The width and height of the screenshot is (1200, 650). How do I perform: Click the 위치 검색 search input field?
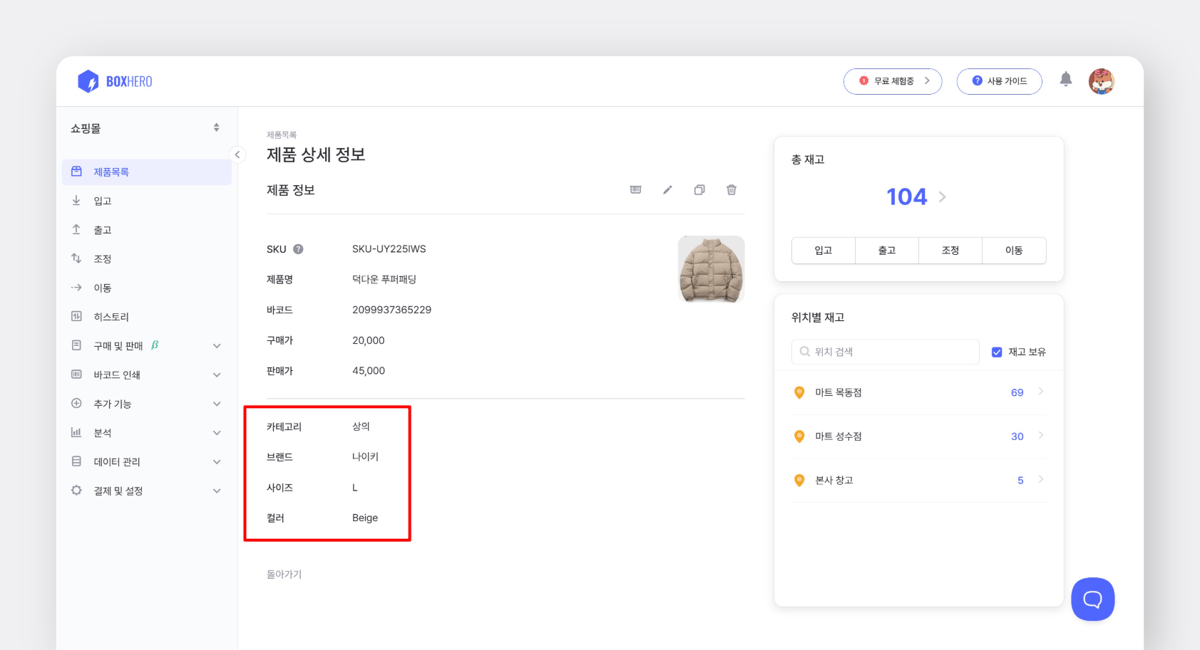click(885, 351)
